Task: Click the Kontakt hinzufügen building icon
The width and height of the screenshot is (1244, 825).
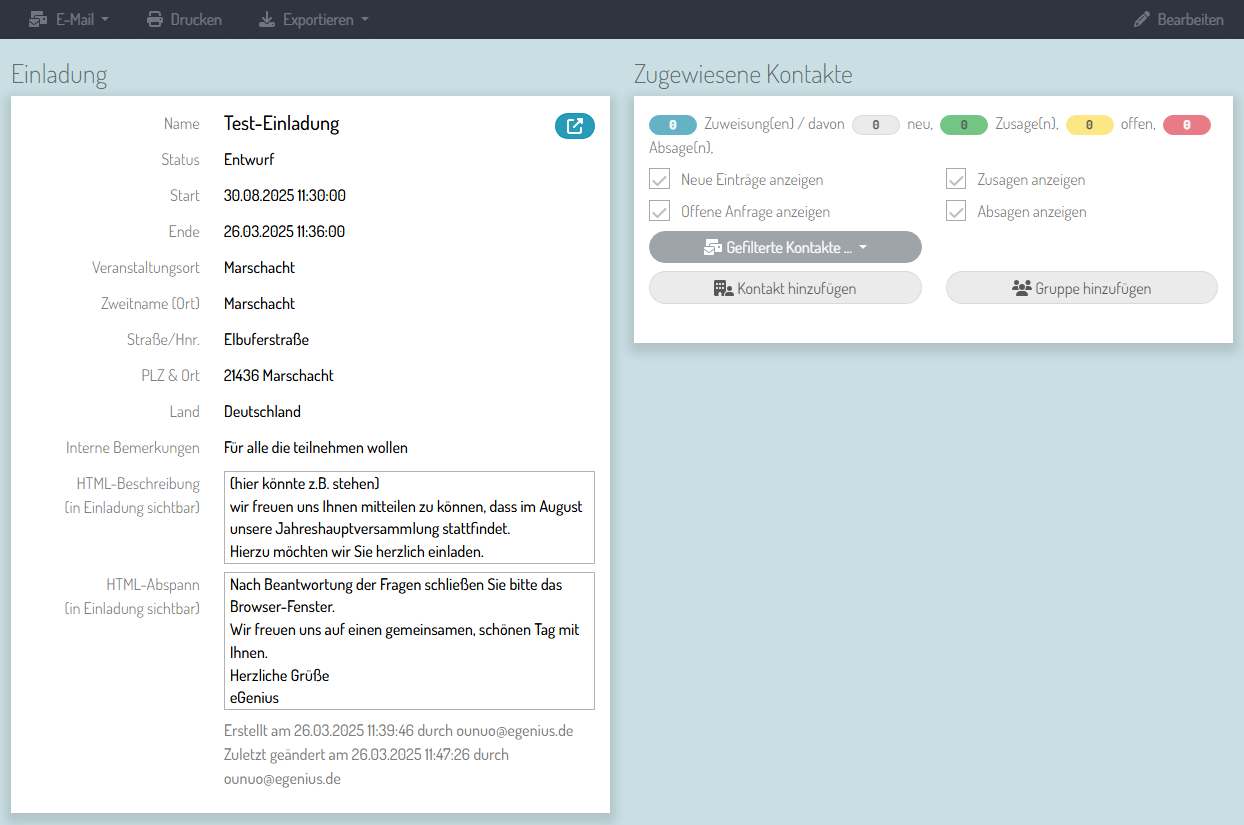Action: pos(723,288)
